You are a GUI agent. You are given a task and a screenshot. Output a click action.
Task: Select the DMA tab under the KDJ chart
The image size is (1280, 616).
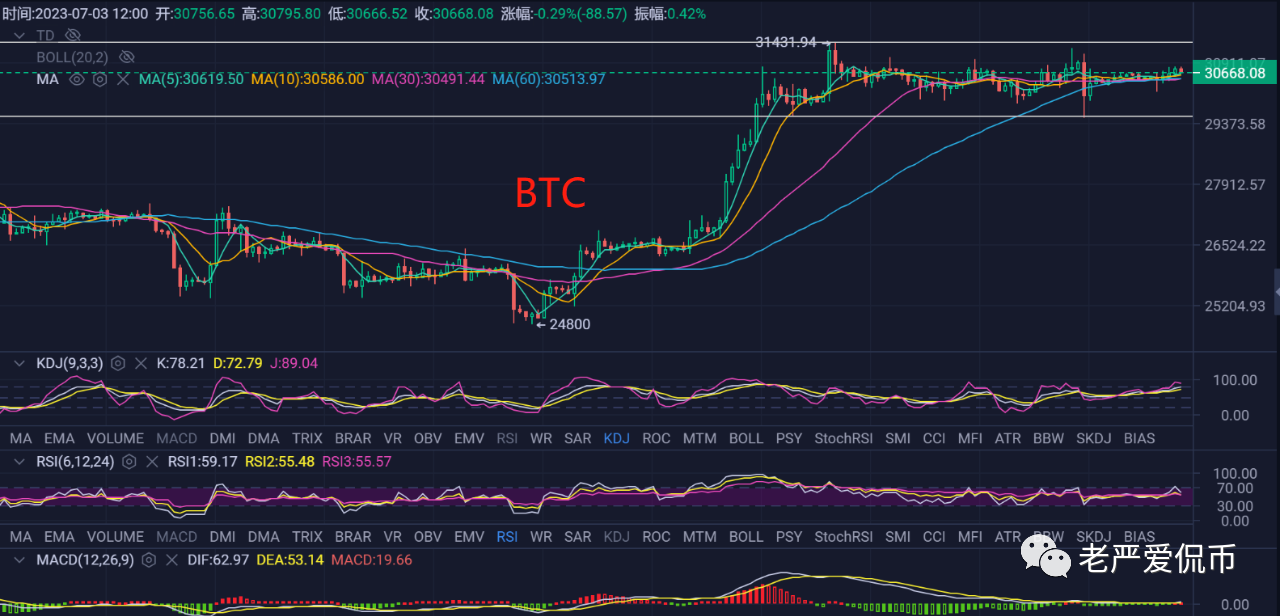click(264, 438)
